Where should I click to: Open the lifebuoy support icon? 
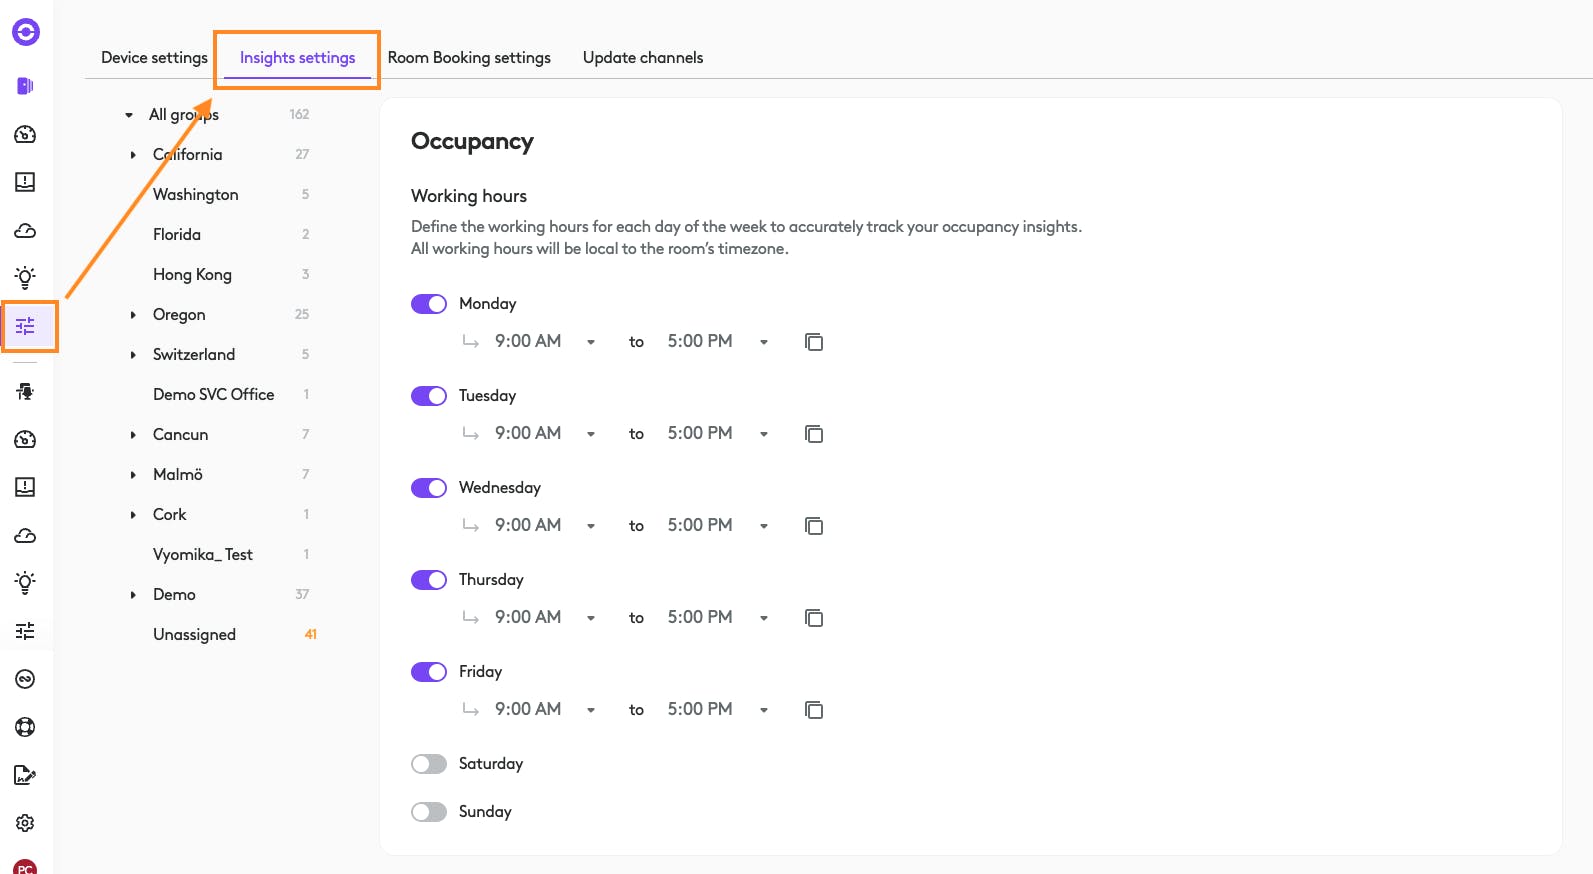pyautogui.click(x=26, y=727)
